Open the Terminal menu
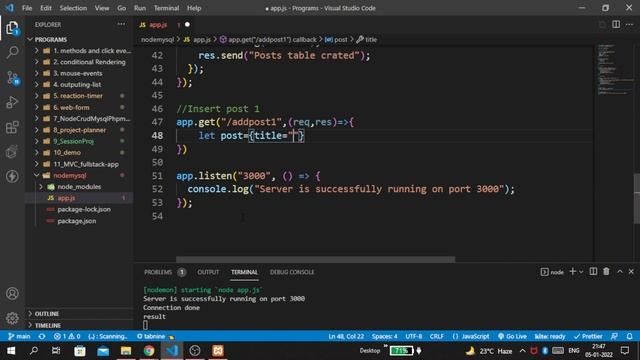 coord(166,8)
